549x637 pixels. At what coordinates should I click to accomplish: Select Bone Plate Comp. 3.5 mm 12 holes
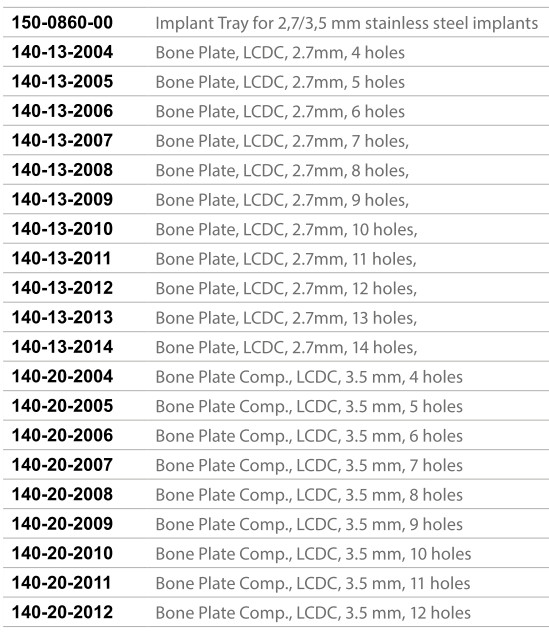point(313,613)
